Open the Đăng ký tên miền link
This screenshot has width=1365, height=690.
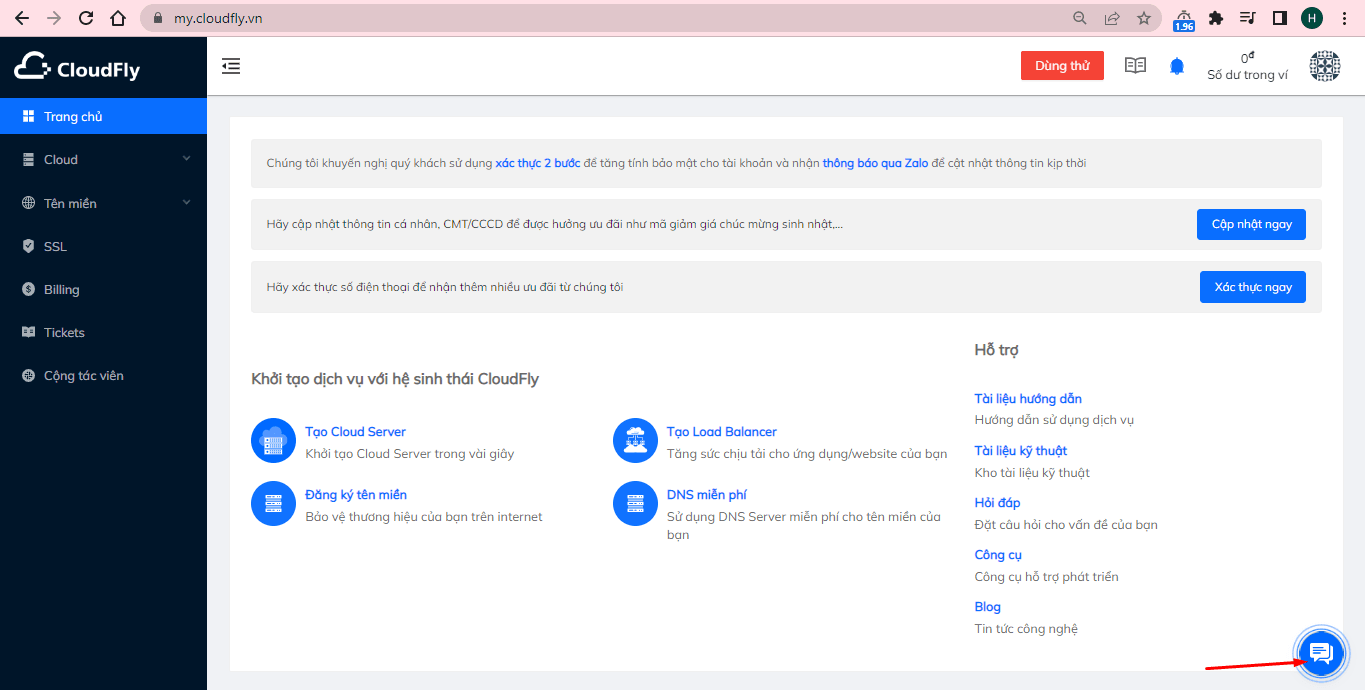point(356,495)
